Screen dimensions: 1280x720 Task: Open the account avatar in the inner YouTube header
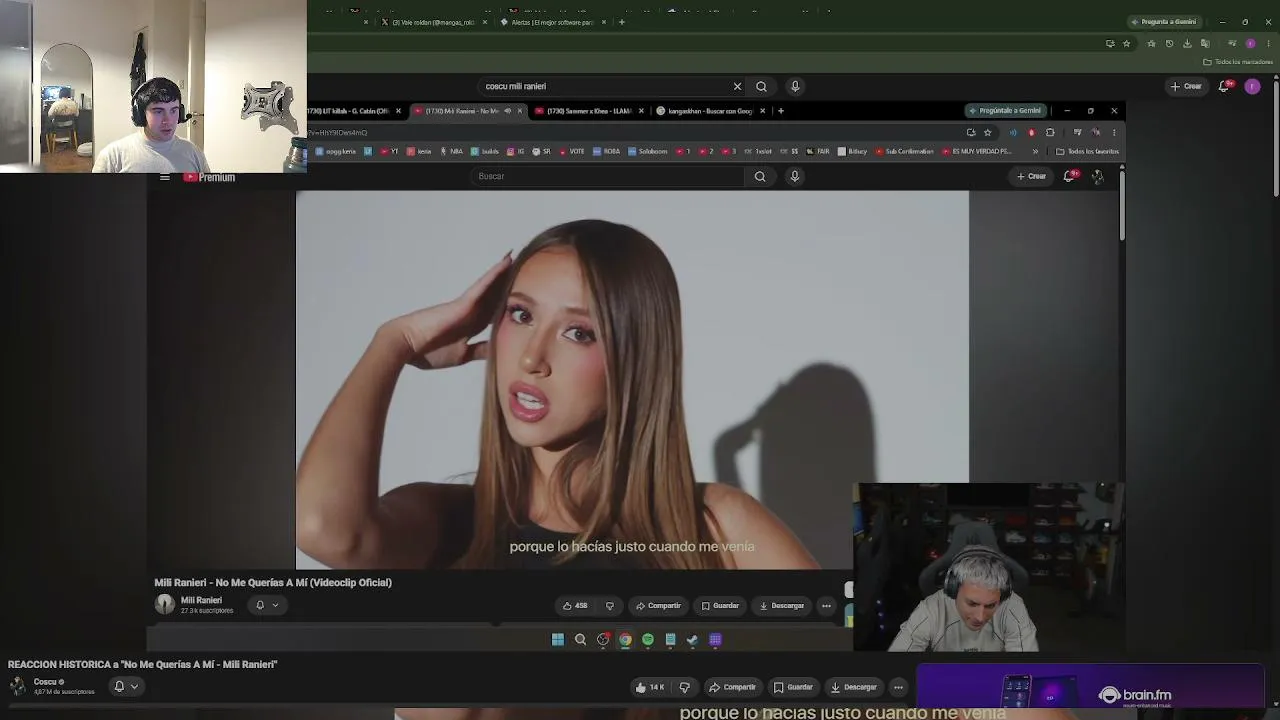click(1098, 176)
